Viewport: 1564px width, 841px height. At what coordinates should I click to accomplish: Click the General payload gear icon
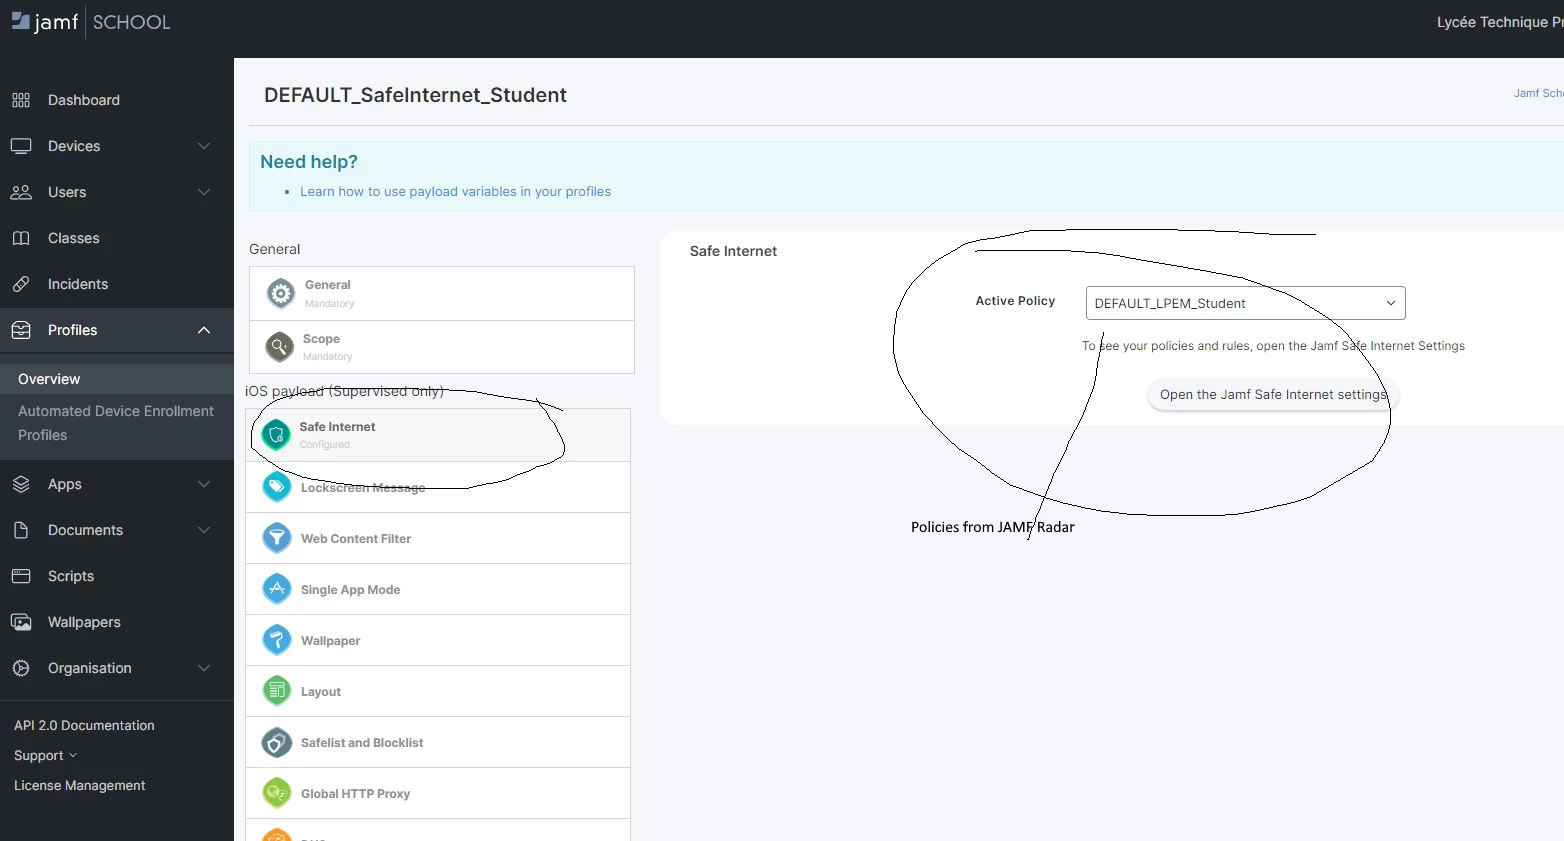pyautogui.click(x=281, y=293)
